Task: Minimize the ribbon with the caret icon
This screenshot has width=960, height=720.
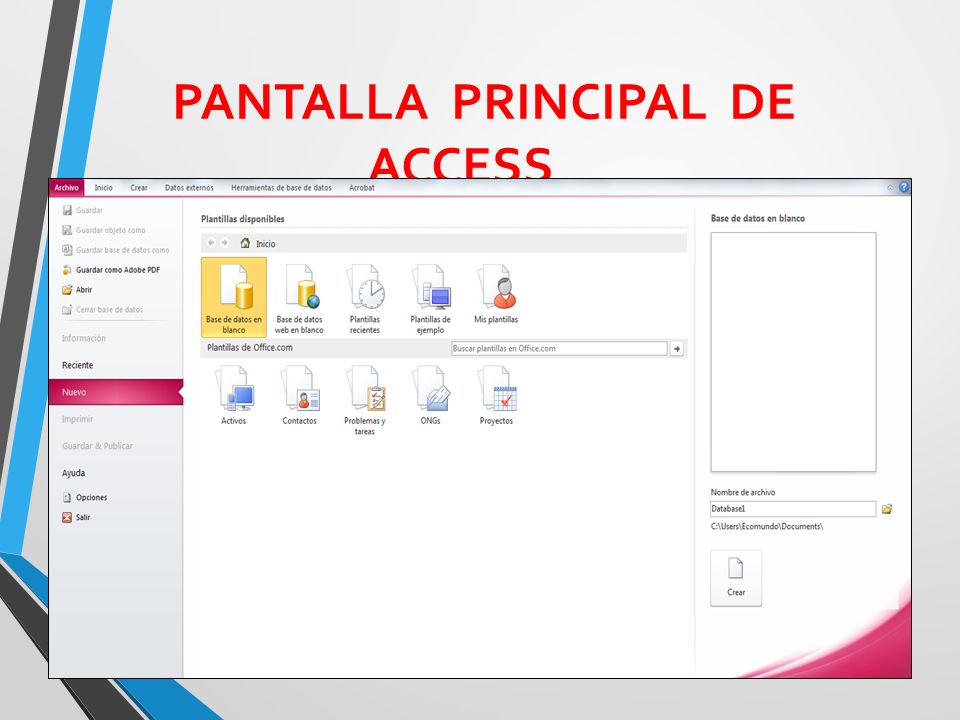Action: pyautogui.click(x=890, y=188)
